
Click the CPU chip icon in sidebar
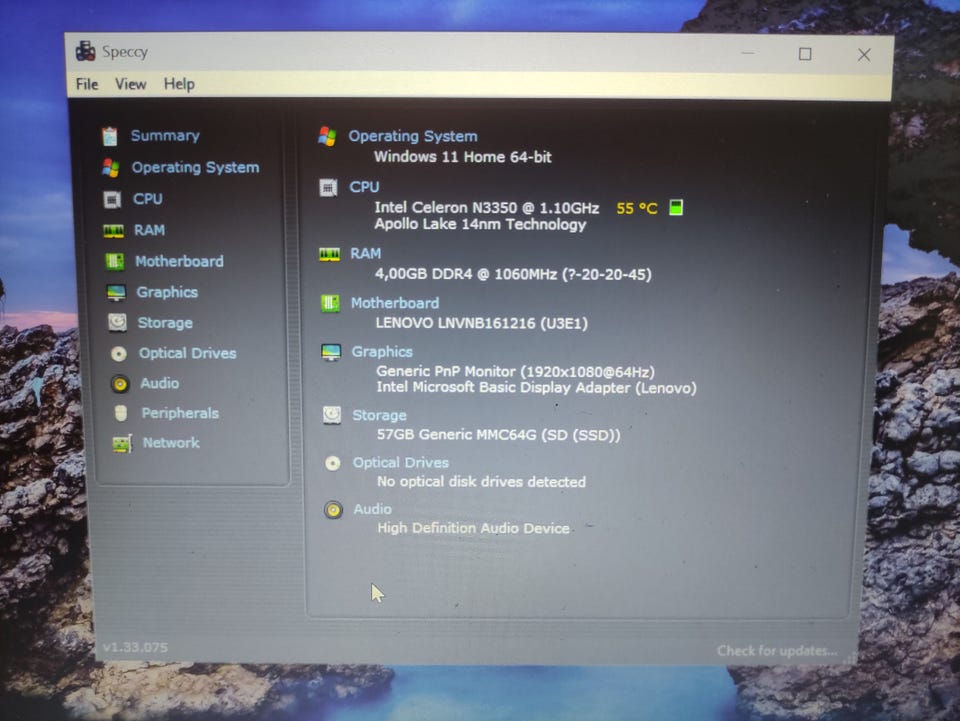[113, 199]
